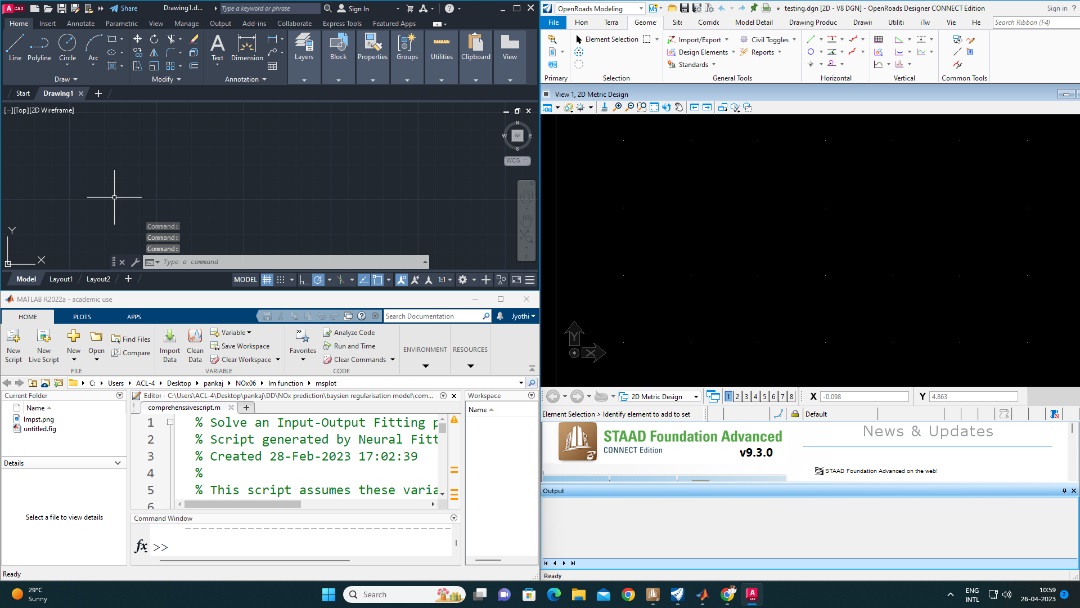Image resolution: width=1080 pixels, height=608 pixels.
Task: Select the Arc tool in AutoCAD
Action: [93, 48]
